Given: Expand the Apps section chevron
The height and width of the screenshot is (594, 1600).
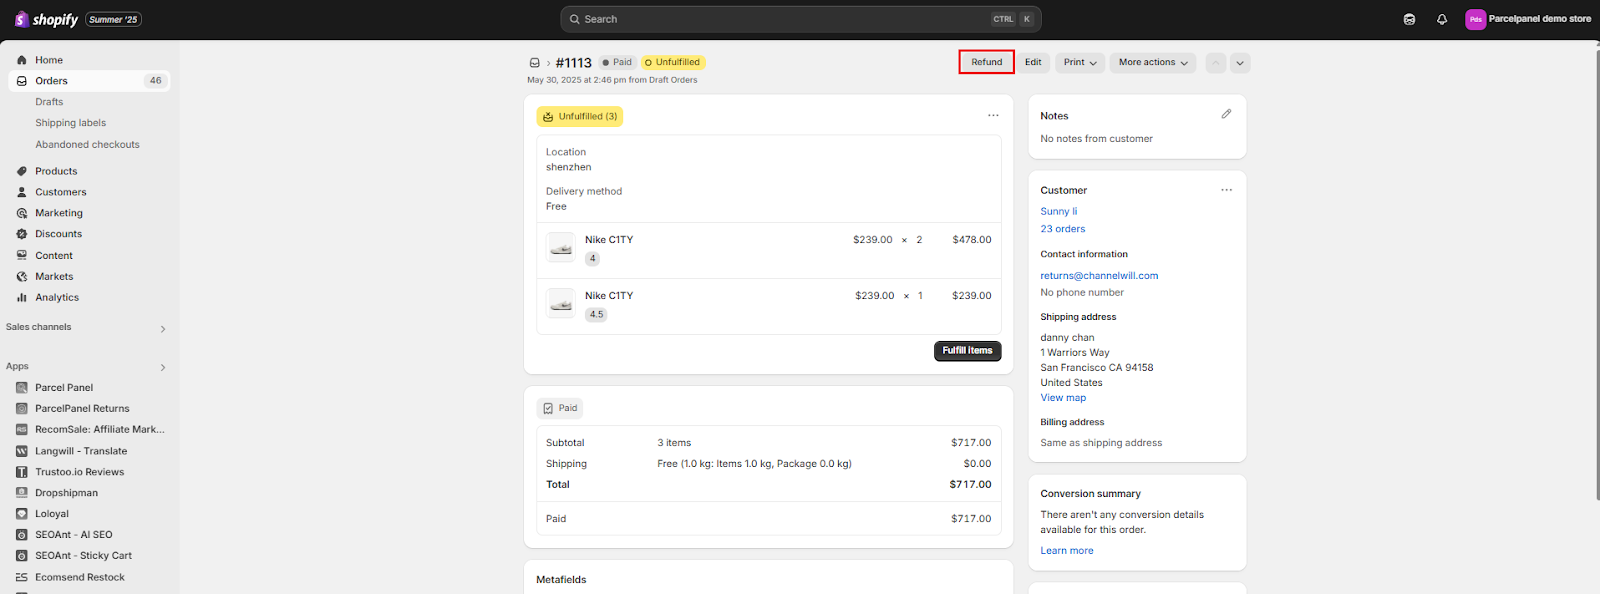Looking at the screenshot, I should click(163, 367).
